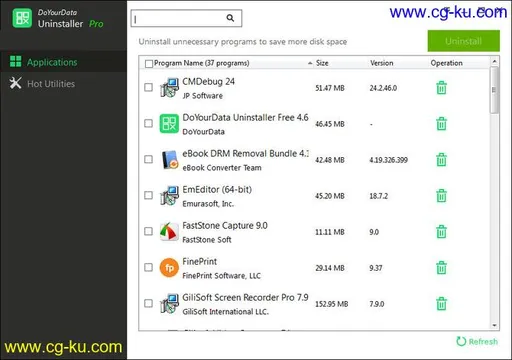This screenshot has width=512, height=360.
Task: Click the Emurasoft, Inc. publisher text
Action: 208,204
